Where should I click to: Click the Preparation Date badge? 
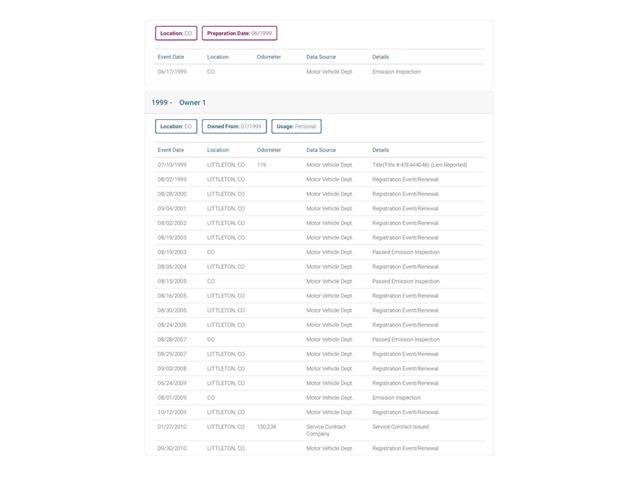[x=240, y=33]
